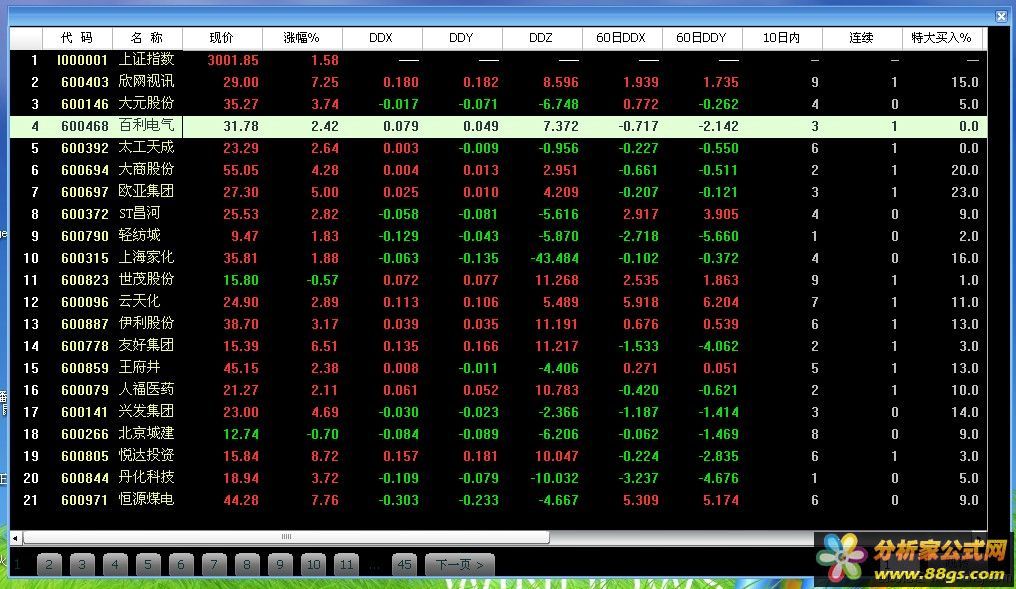Sort by the DDZ column header
1016x589 pixels.
(542, 38)
